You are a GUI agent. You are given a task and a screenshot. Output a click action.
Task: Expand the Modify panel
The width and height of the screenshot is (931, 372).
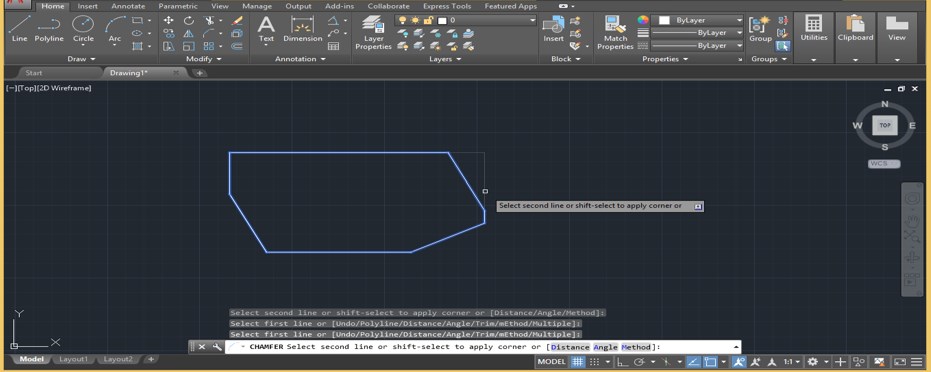(x=204, y=59)
